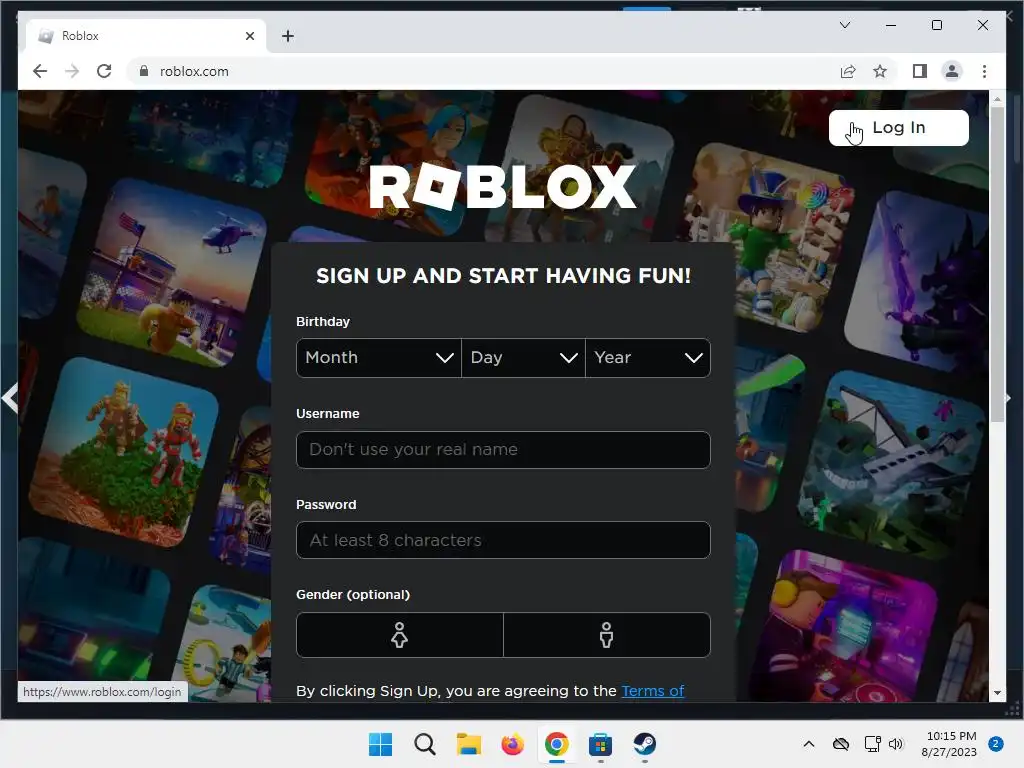Click the ROBLOX logo
This screenshot has height=768, width=1024.
(502, 187)
